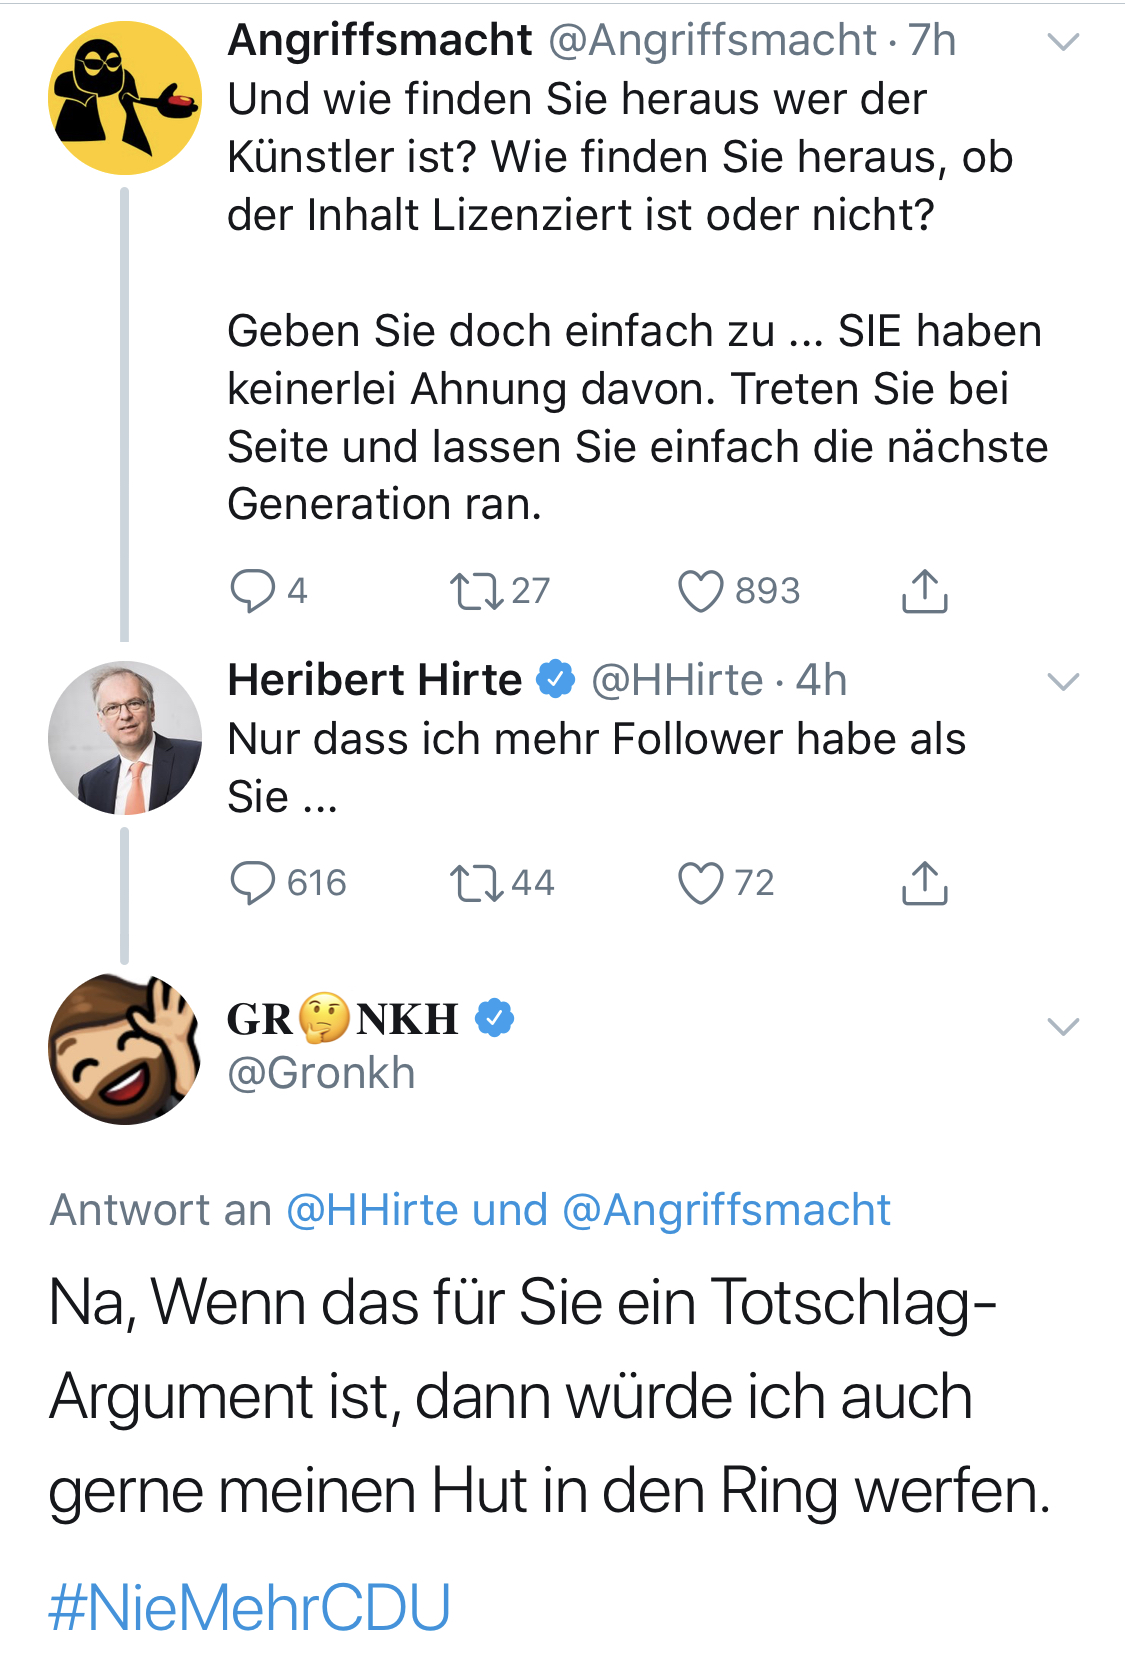Retweet the Angriffsmacht tweet
Viewport: 1125px width, 1670px height.
(477, 590)
